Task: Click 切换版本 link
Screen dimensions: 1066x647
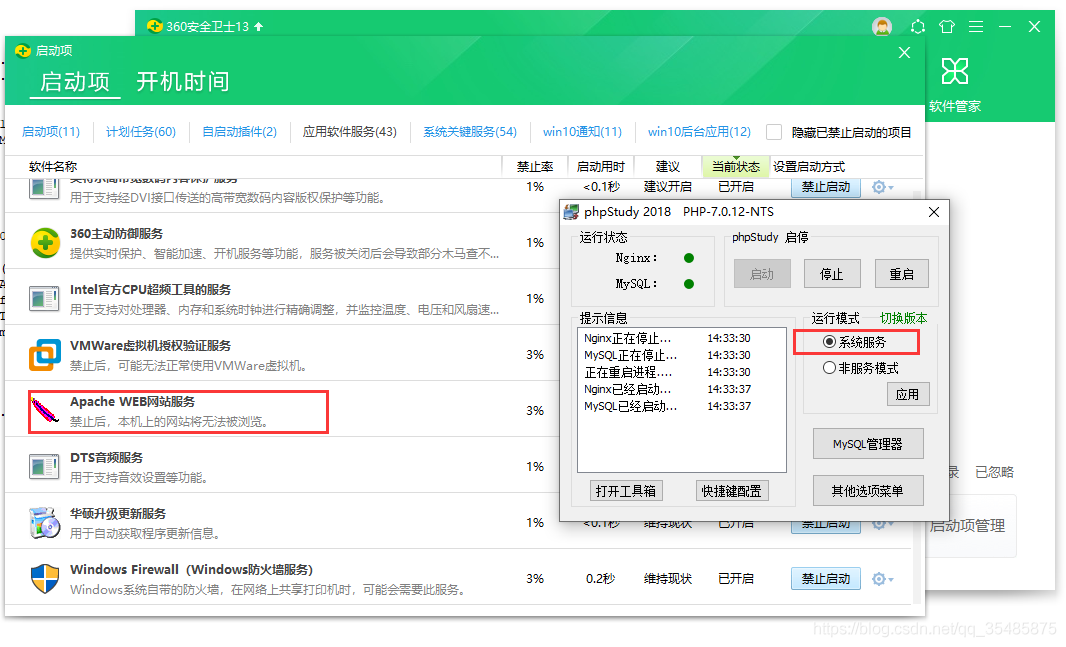Action: [904, 318]
